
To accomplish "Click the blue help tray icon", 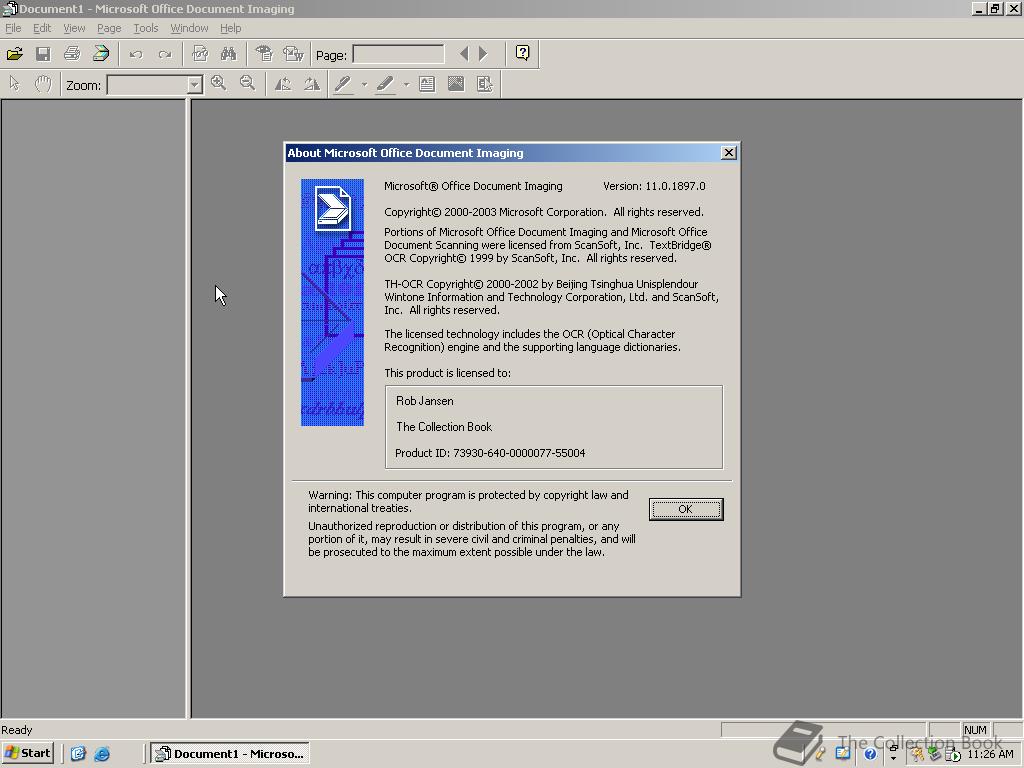I will 870,754.
